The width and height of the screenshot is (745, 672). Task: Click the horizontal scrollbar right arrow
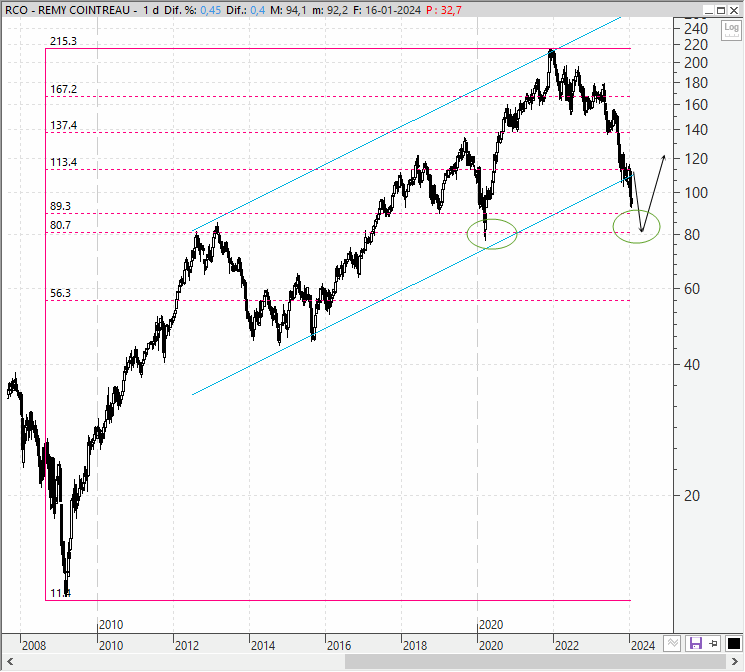(x=735, y=662)
